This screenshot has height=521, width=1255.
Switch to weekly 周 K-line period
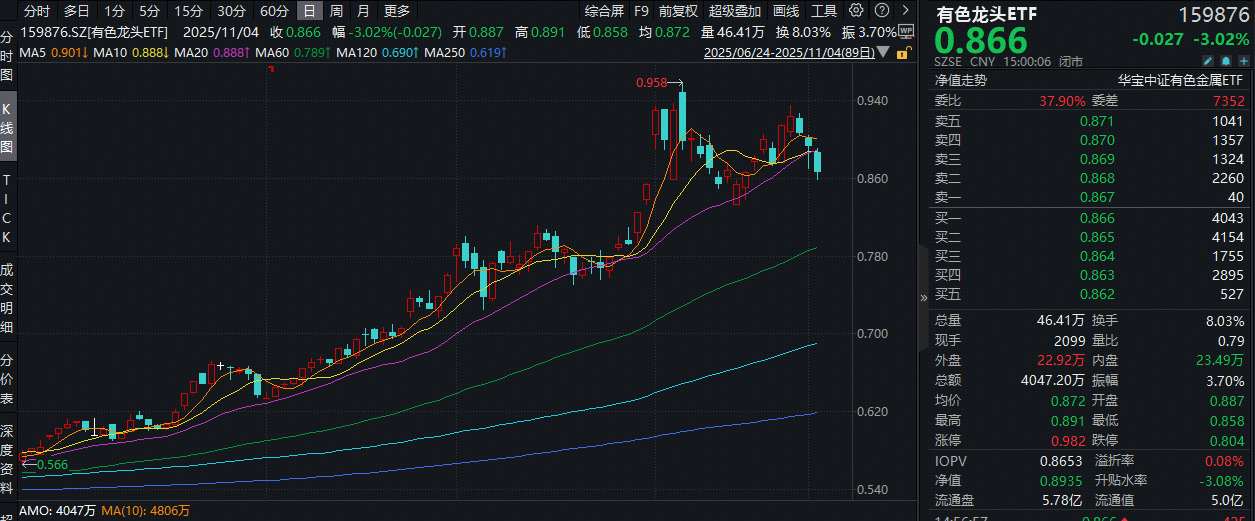(336, 11)
